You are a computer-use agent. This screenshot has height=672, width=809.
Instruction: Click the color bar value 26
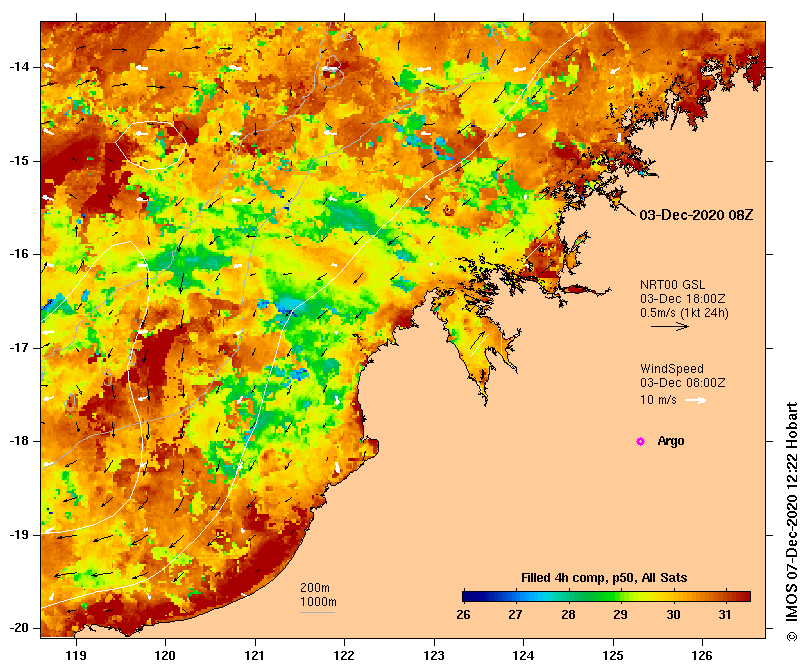463,615
